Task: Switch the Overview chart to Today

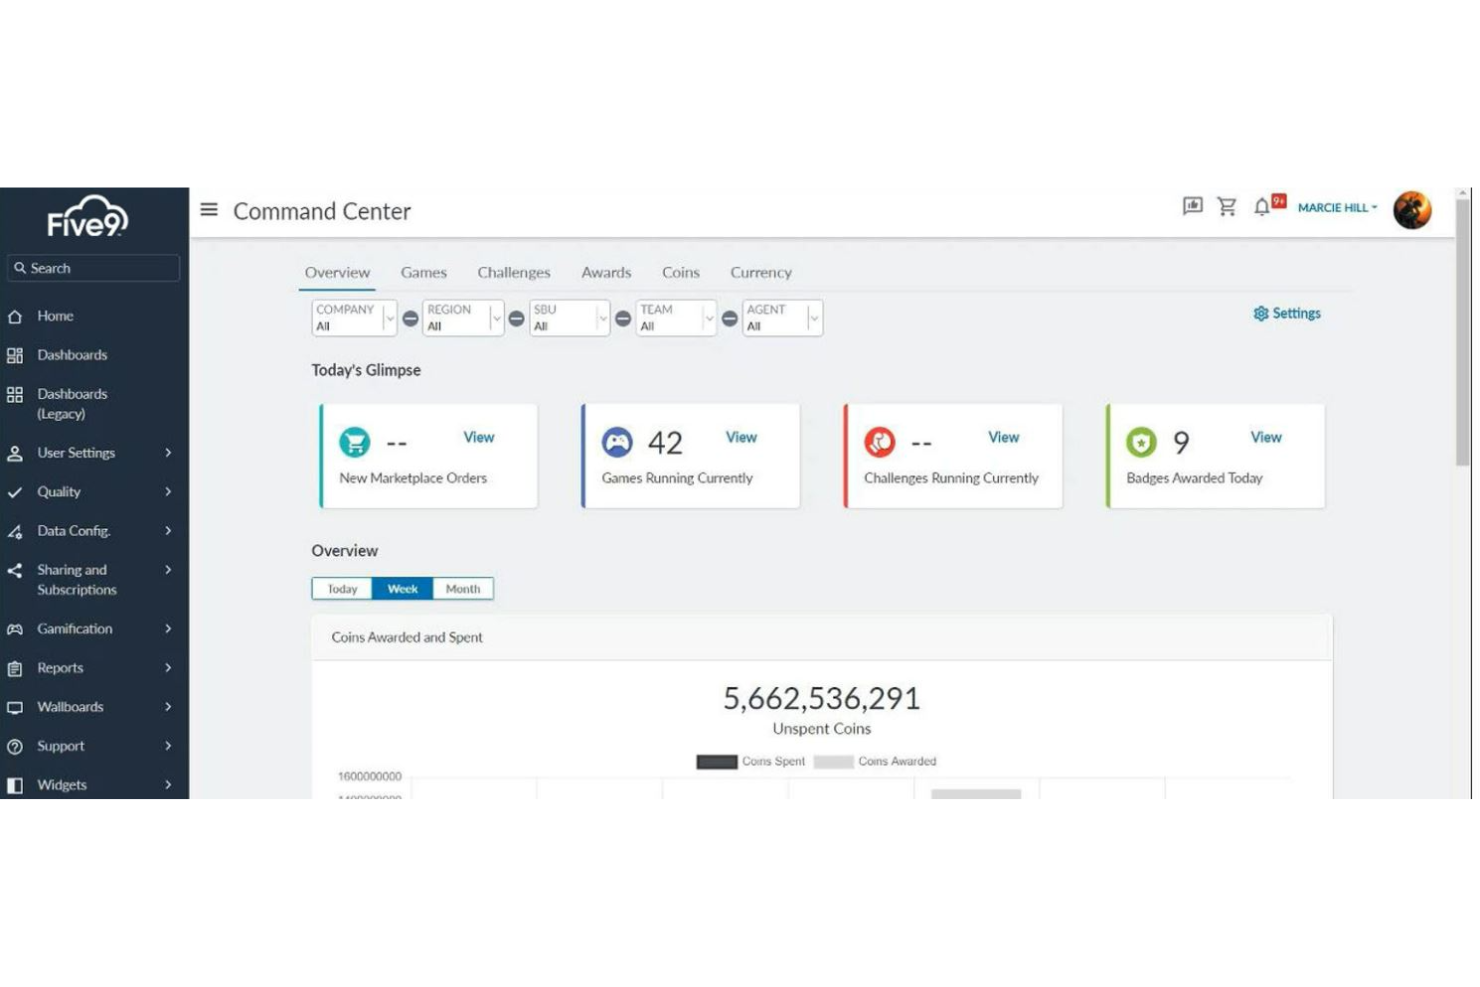Action: [342, 589]
